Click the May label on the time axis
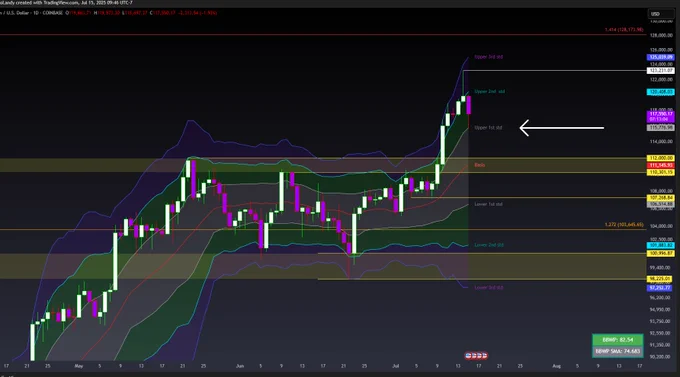 tap(78, 366)
